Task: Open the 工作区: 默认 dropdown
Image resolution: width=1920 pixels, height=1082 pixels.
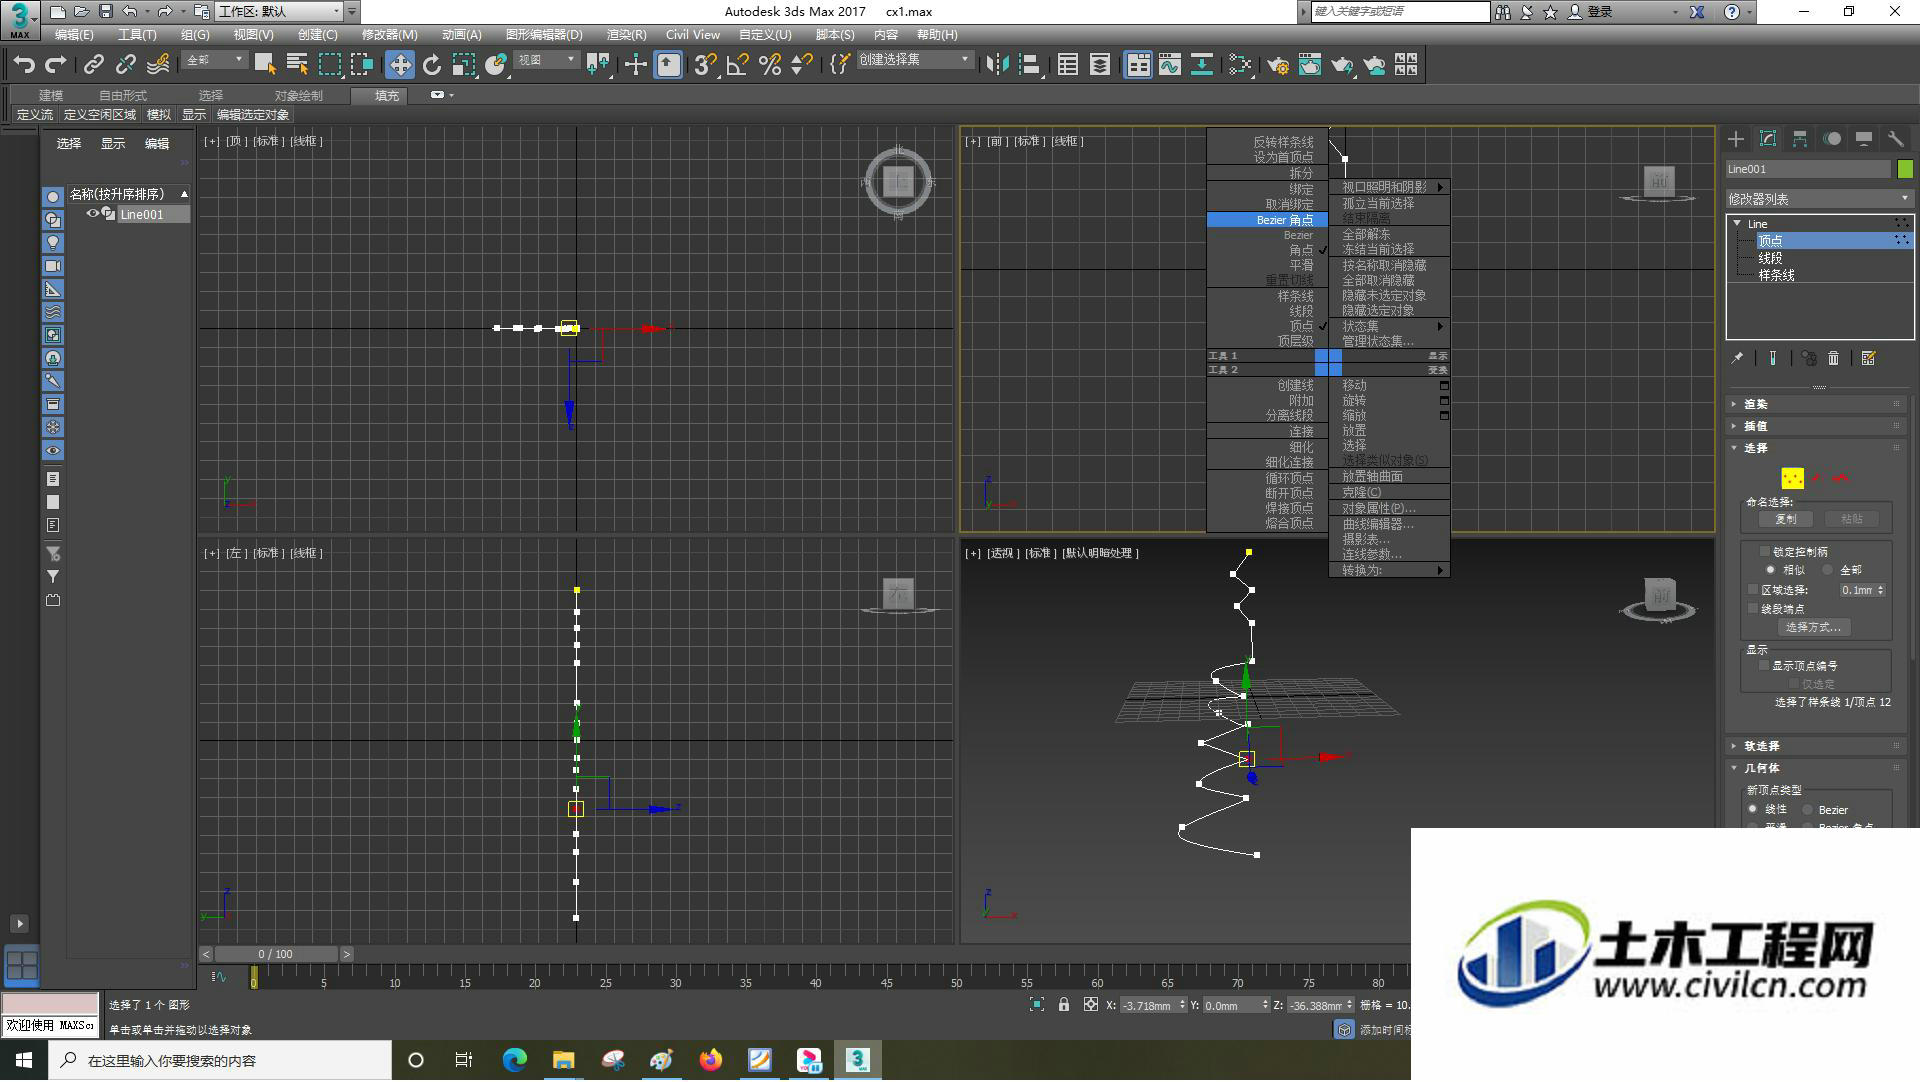Action: [279, 12]
